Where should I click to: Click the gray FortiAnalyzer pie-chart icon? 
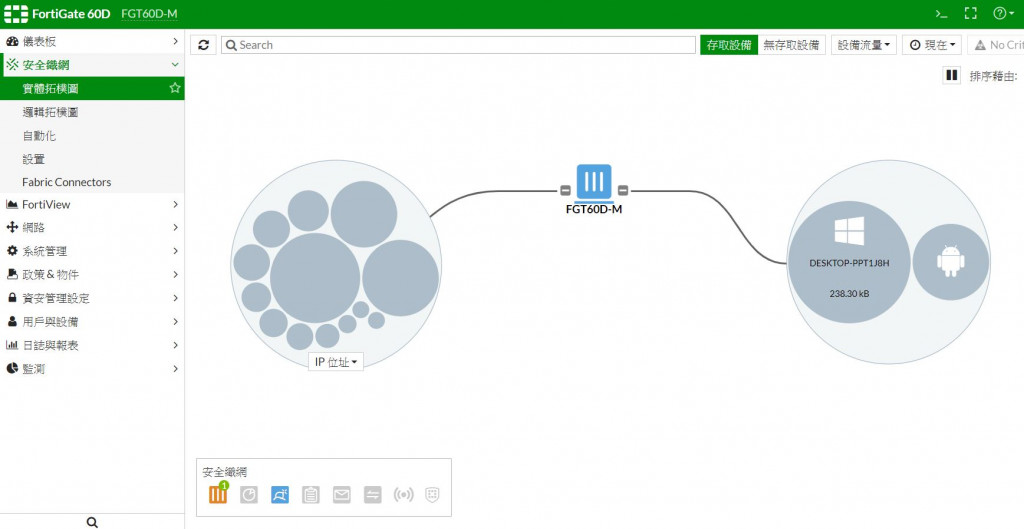pyautogui.click(x=249, y=495)
